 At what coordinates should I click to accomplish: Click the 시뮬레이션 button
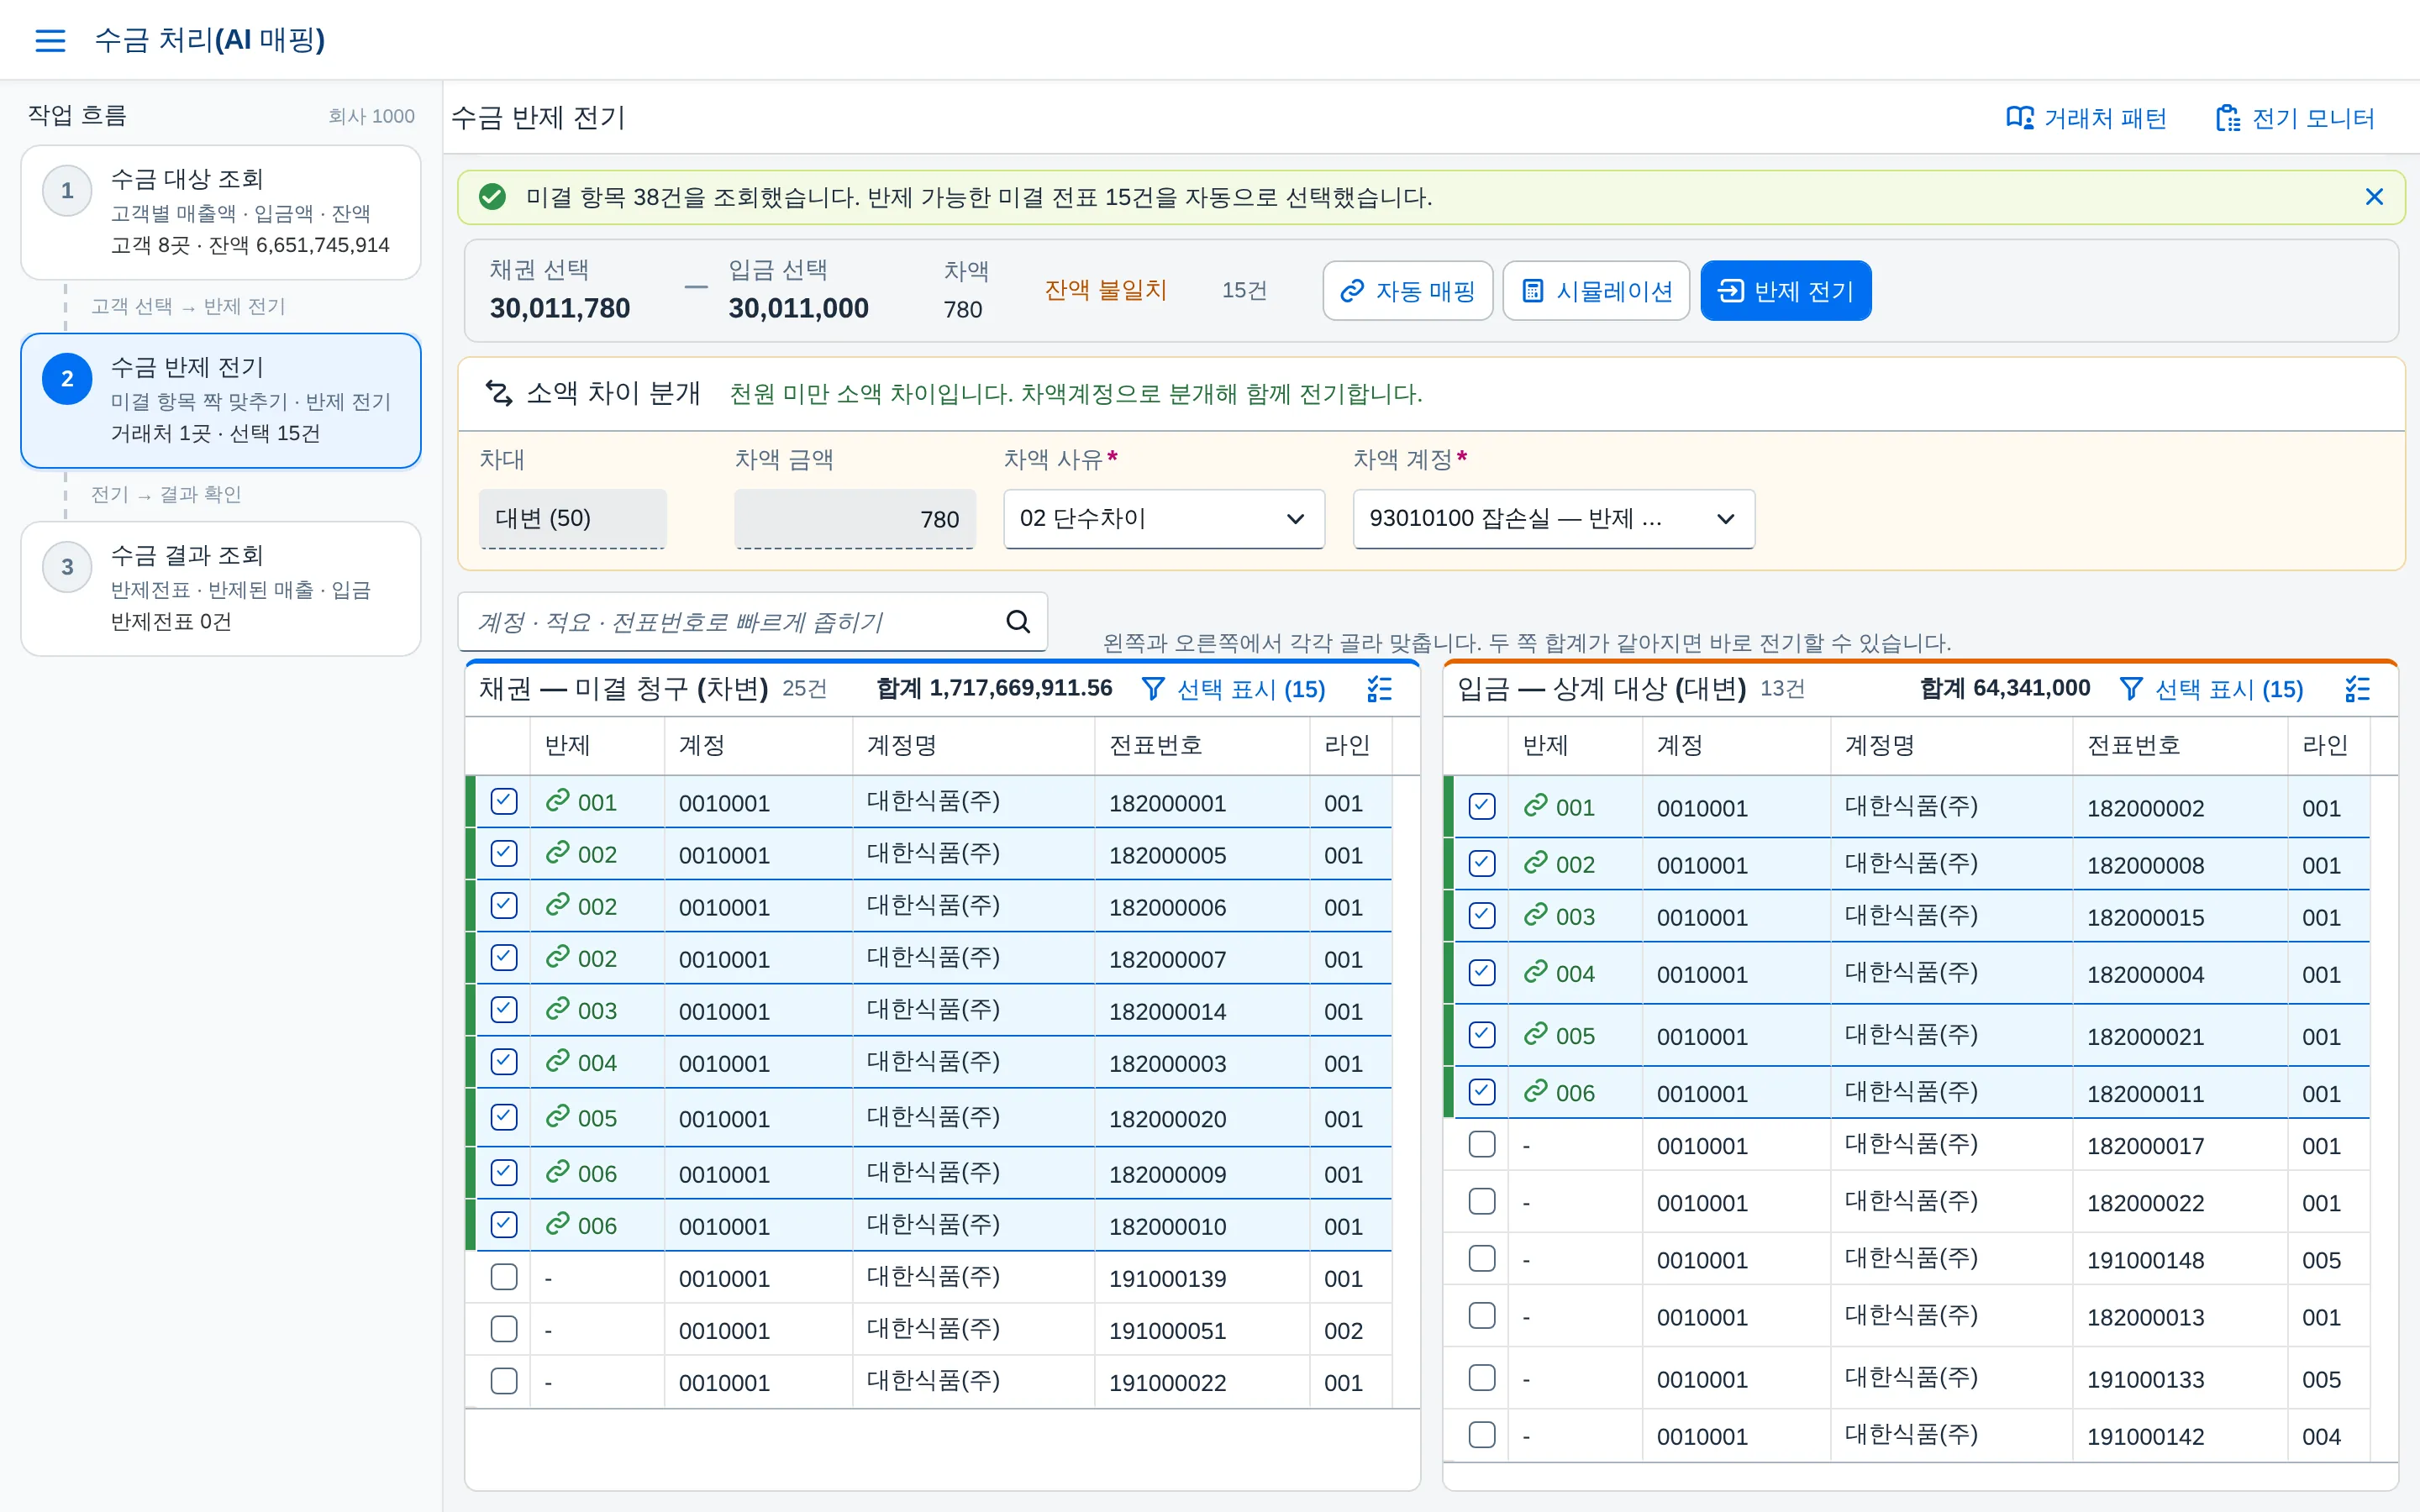pos(1596,291)
